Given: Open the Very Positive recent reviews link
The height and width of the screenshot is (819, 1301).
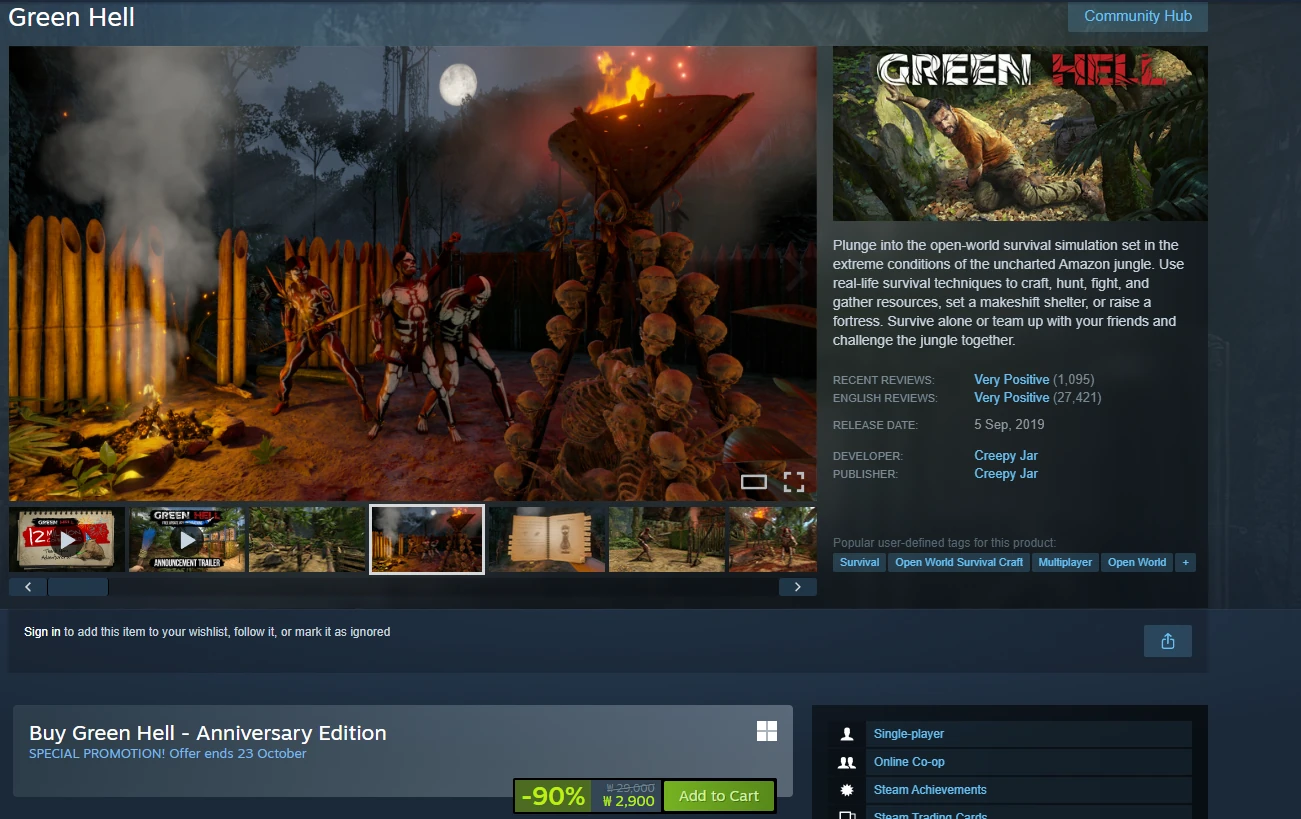Looking at the screenshot, I should 1012,380.
